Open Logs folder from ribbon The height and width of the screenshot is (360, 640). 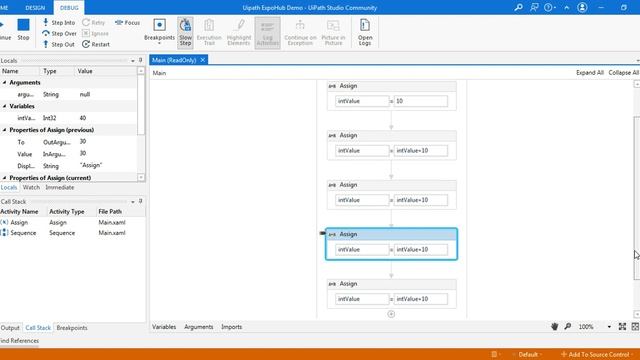[365, 33]
